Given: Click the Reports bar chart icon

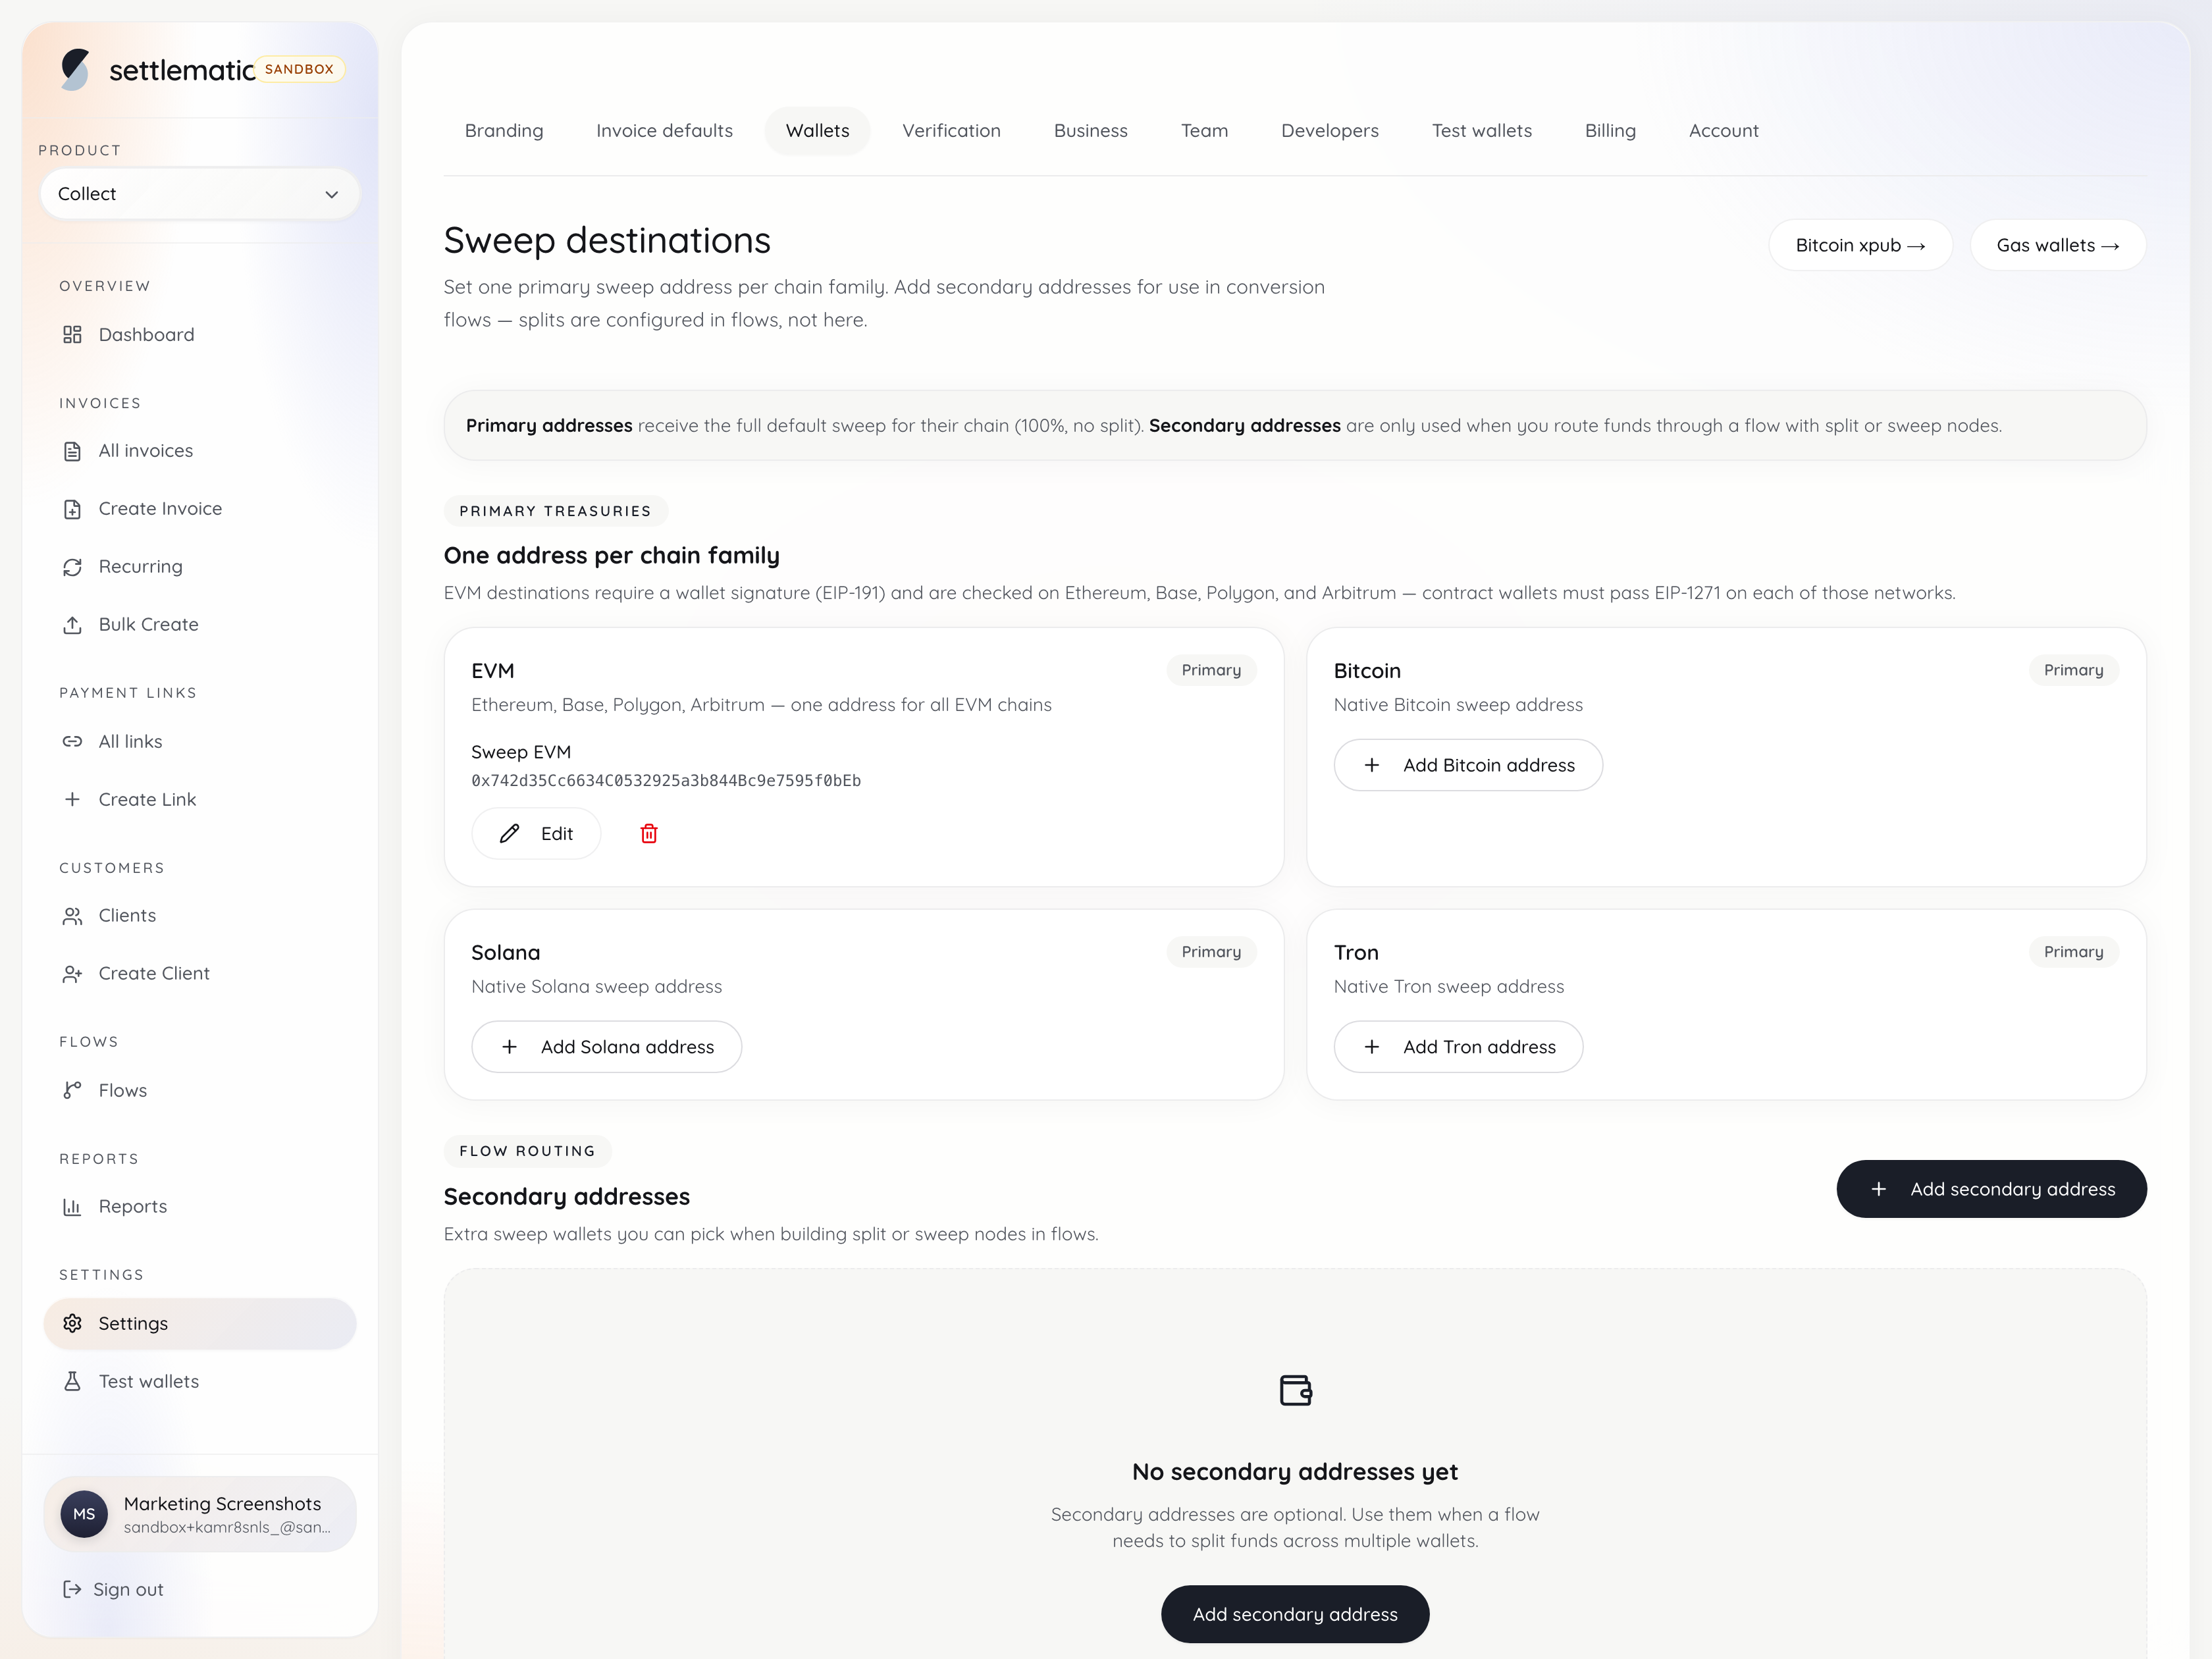Looking at the screenshot, I should click(72, 1207).
